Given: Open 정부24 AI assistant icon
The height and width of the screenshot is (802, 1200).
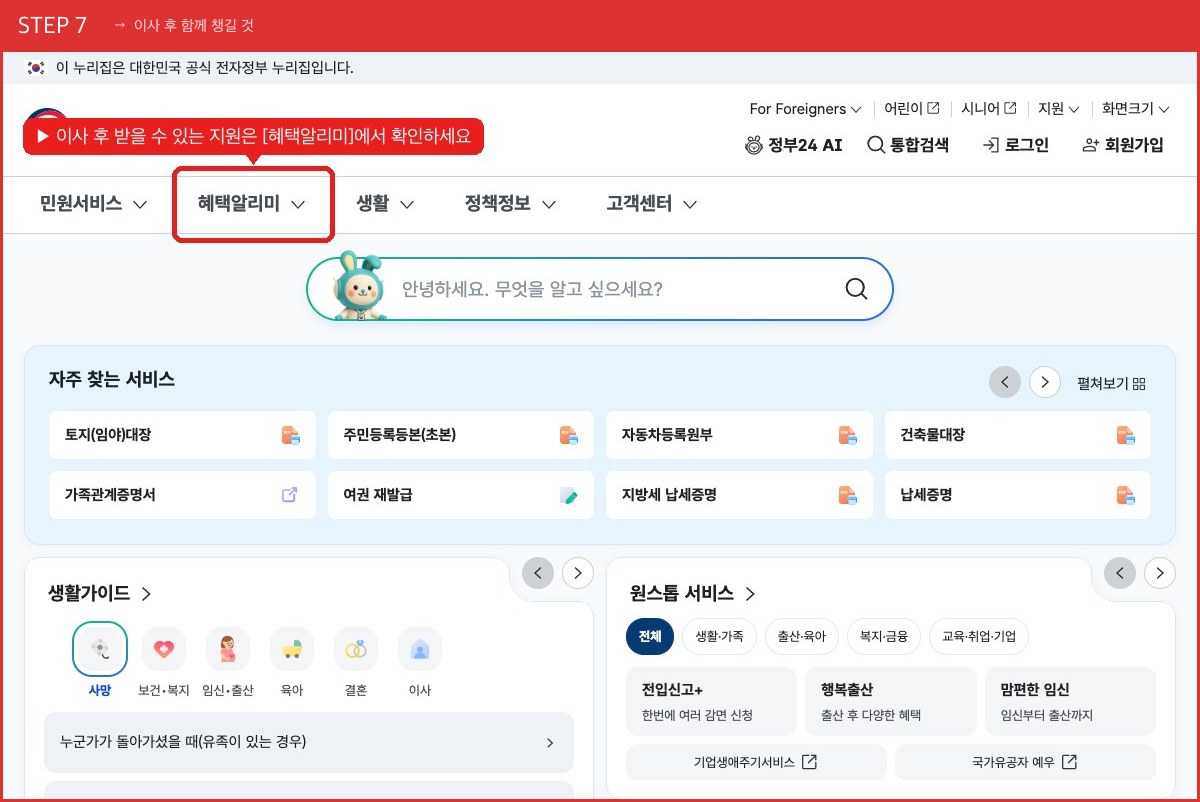Looking at the screenshot, I should click(x=754, y=145).
